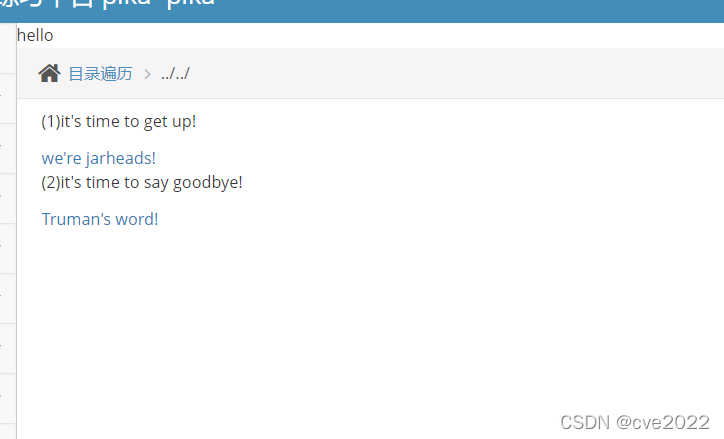The image size is (724, 439).
Task: Expand the second collapsed sidebar row
Action: (x=7, y=149)
